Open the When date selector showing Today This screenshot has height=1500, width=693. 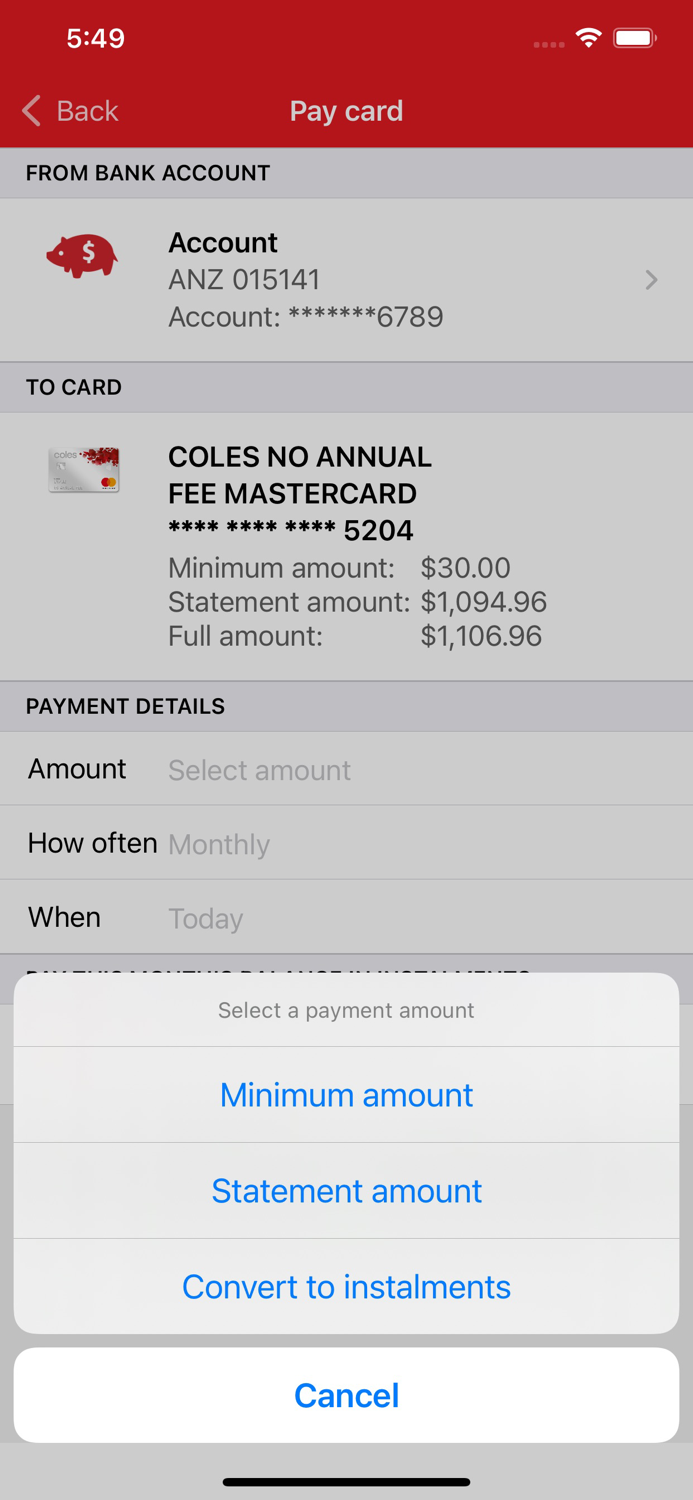pyautogui.click(x=346, y=917)
